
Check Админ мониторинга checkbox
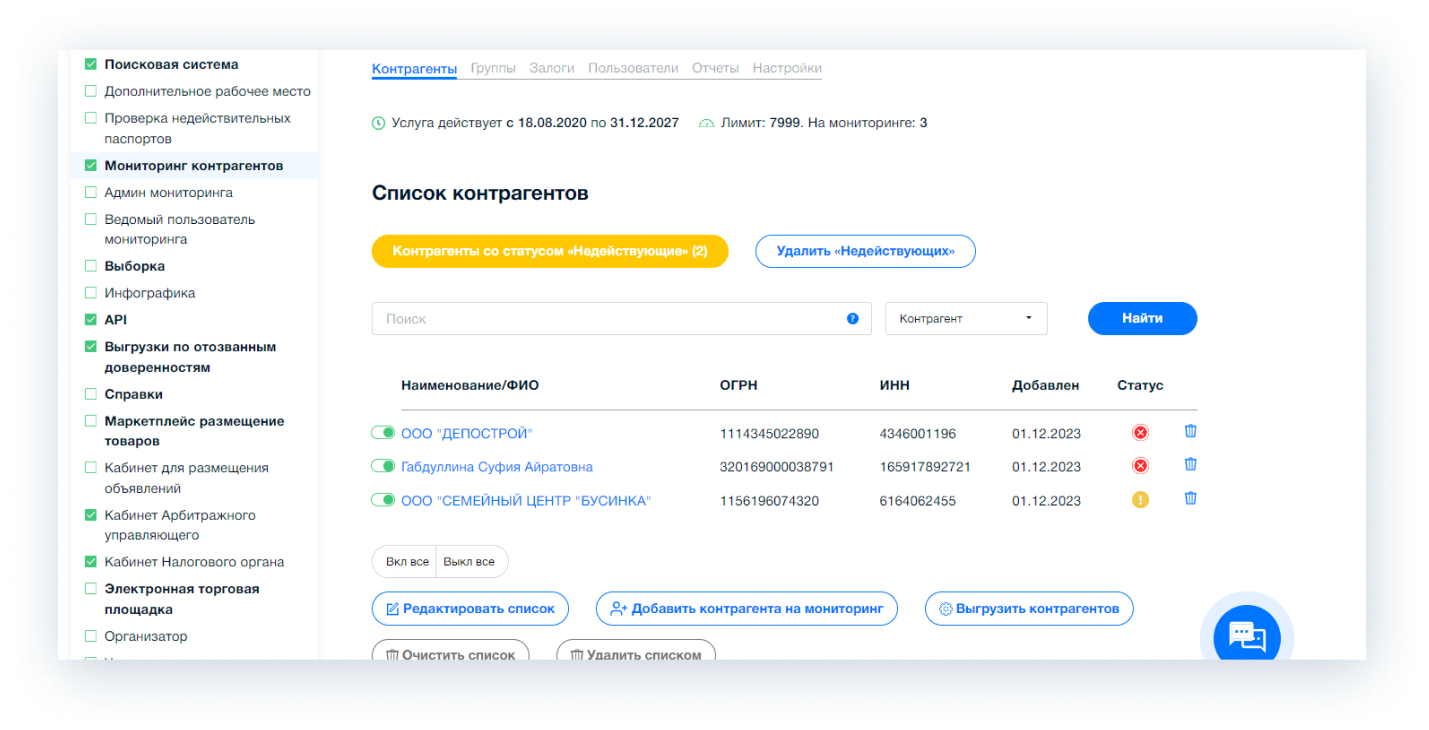[91, 192]
